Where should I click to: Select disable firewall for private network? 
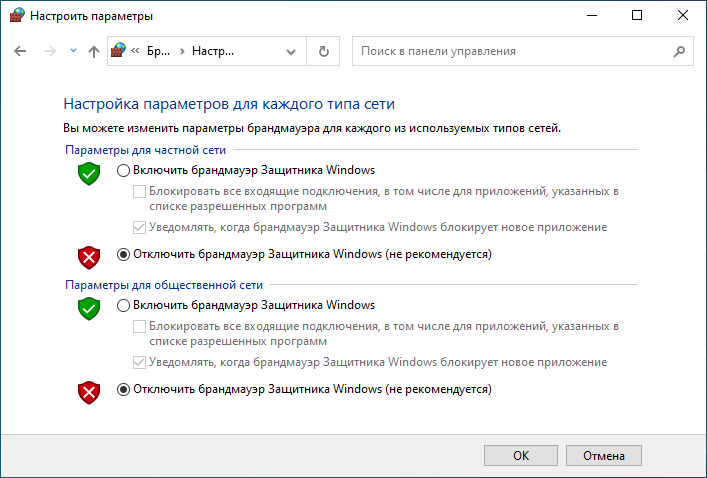pyautogui.click(x=123, y=254)
